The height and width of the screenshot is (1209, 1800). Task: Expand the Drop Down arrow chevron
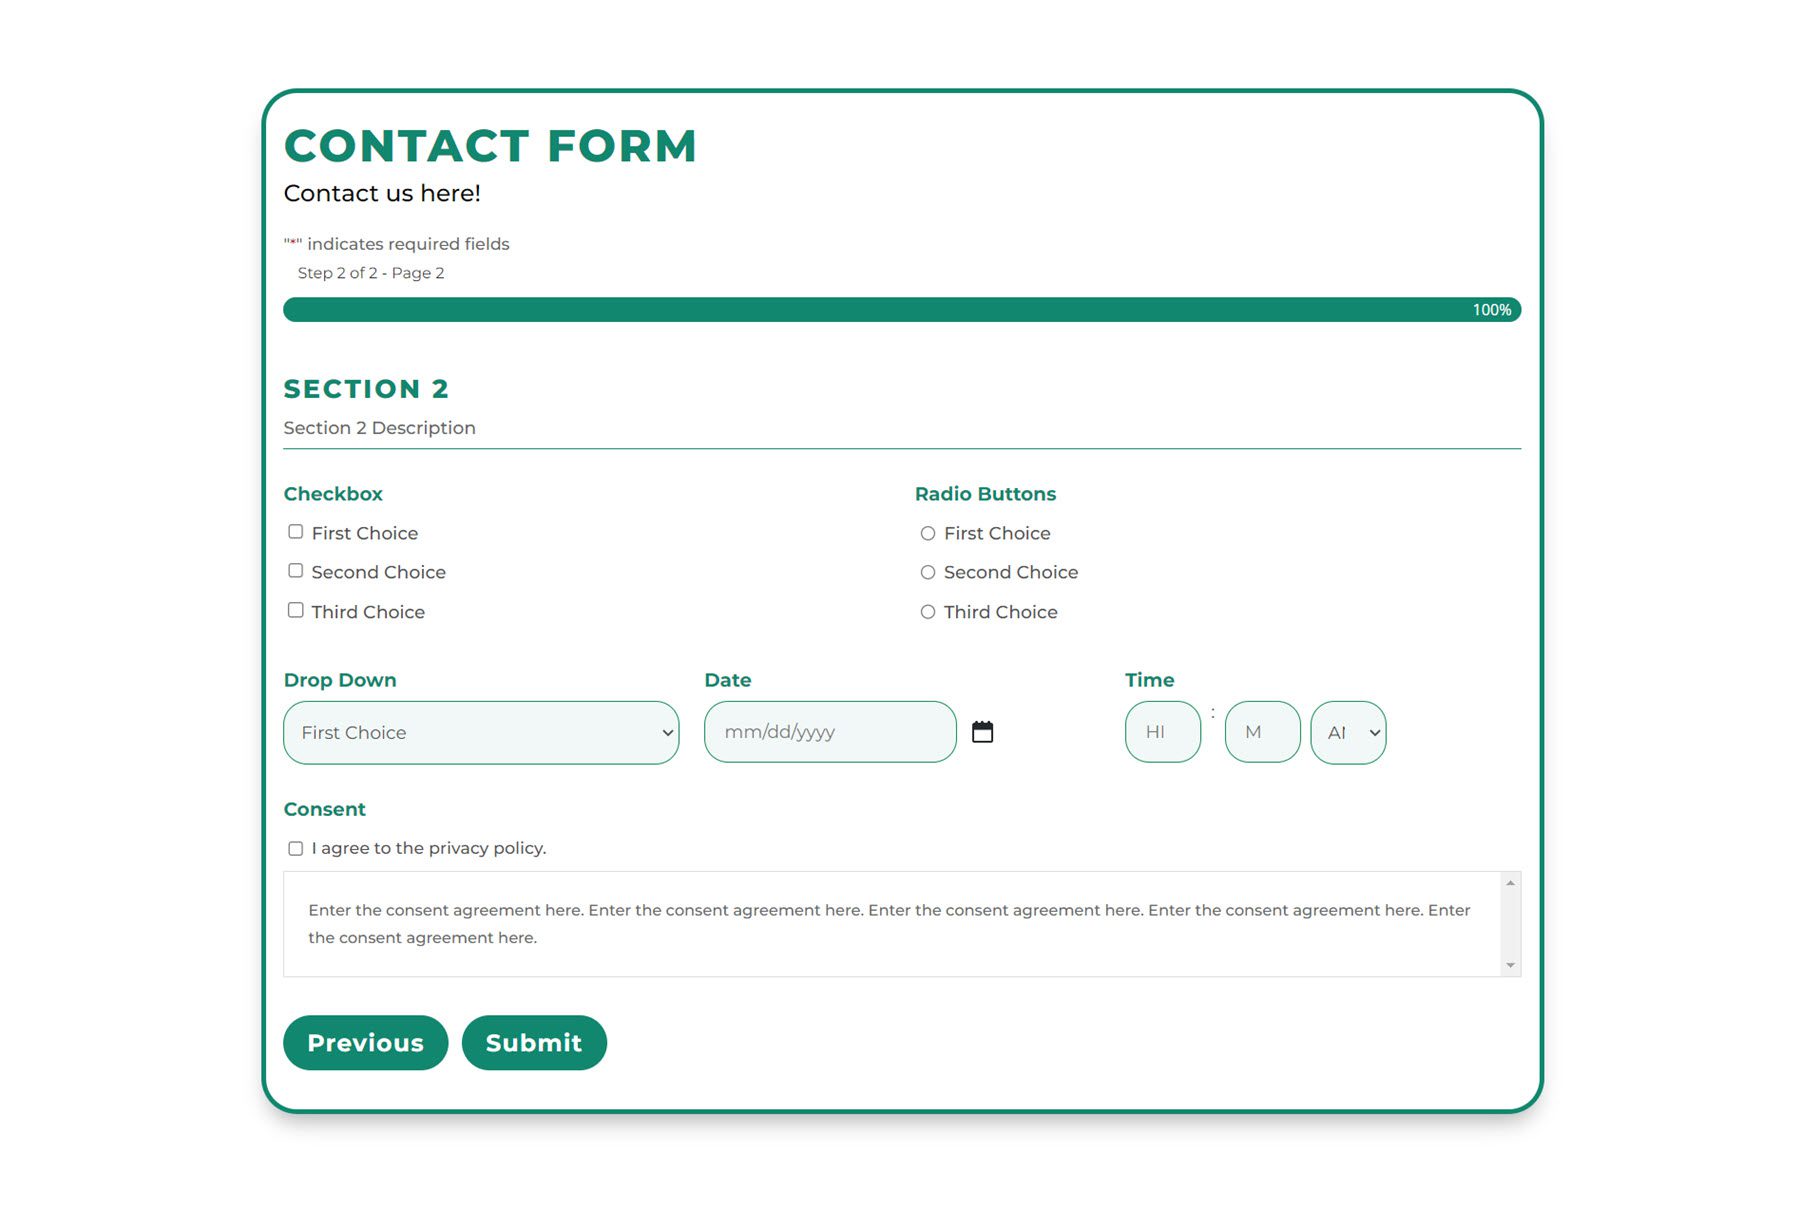[667, 732]
